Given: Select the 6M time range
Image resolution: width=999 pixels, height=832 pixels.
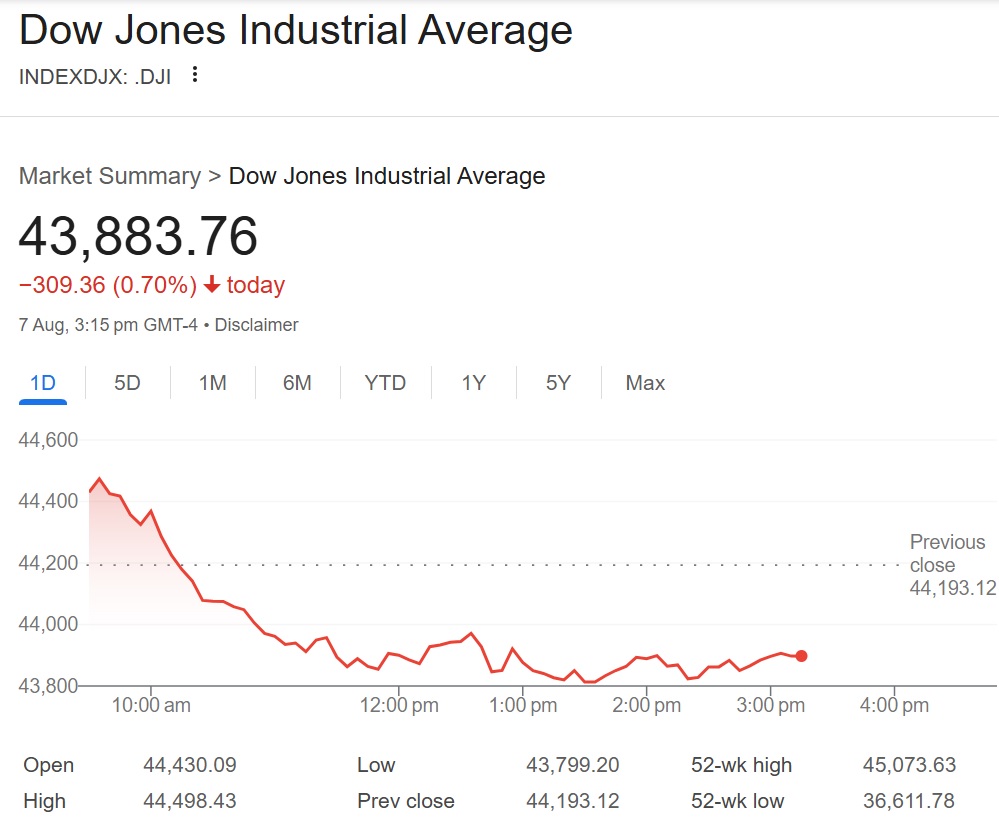Looking at the screenshot, I should (x=297, y=383).
